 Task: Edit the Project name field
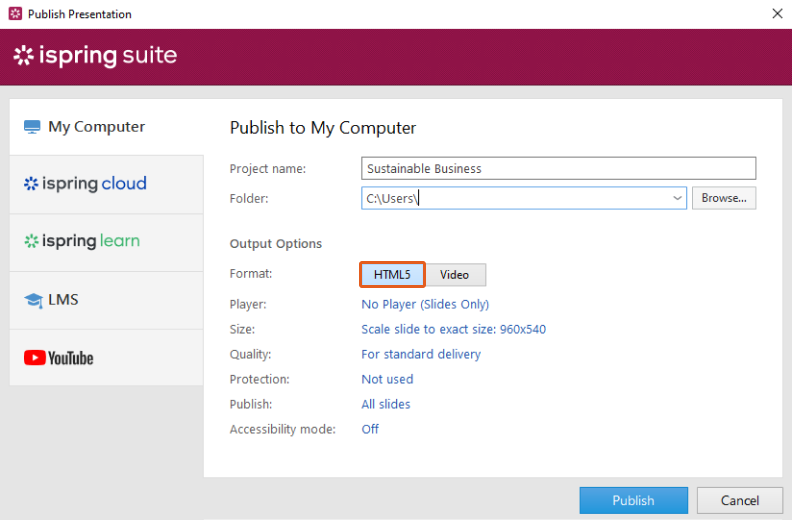(x=558, y=168)
